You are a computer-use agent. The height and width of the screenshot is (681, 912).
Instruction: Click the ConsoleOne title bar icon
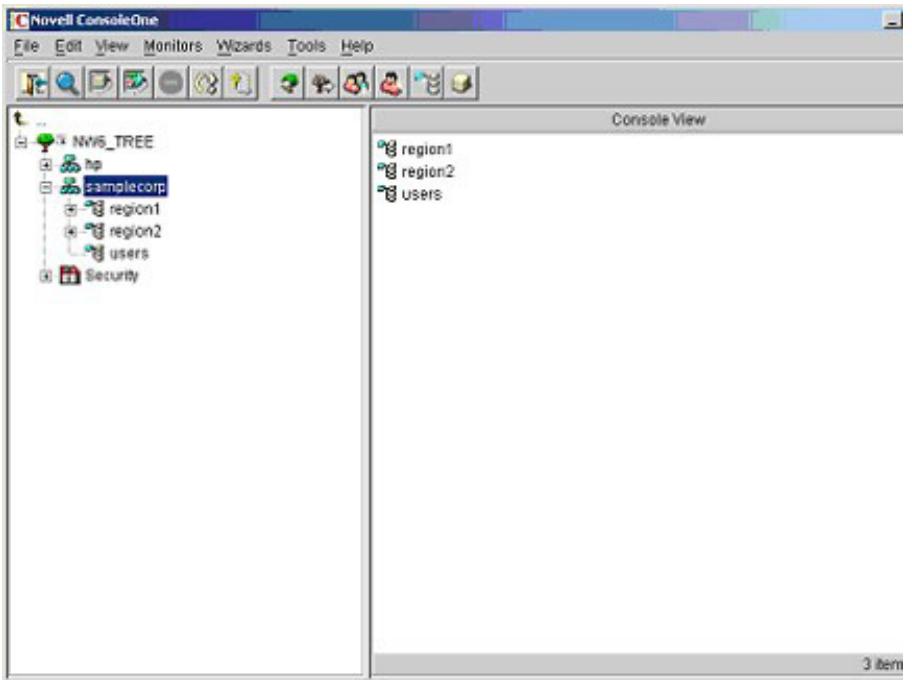(x=20, y=20)
